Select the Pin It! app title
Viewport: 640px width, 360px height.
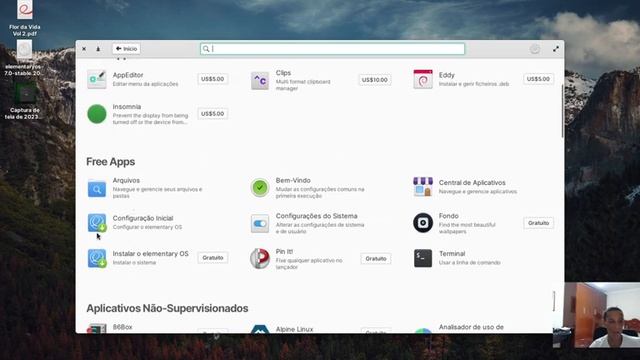(x=284, y=251)
